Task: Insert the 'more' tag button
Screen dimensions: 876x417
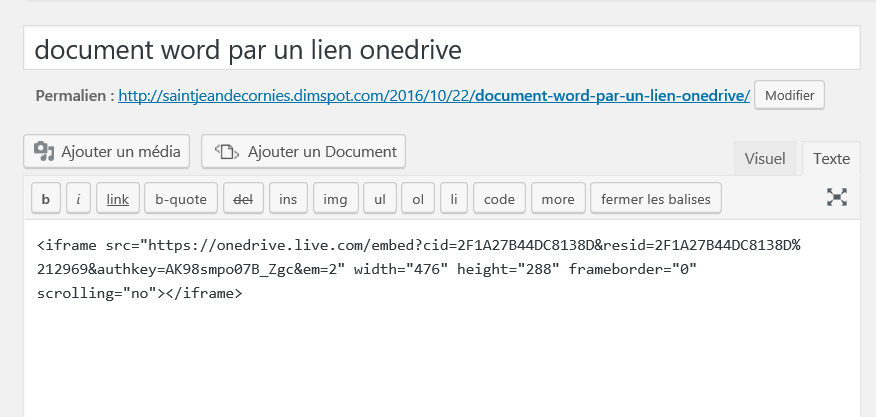Action: click(558, 199)
